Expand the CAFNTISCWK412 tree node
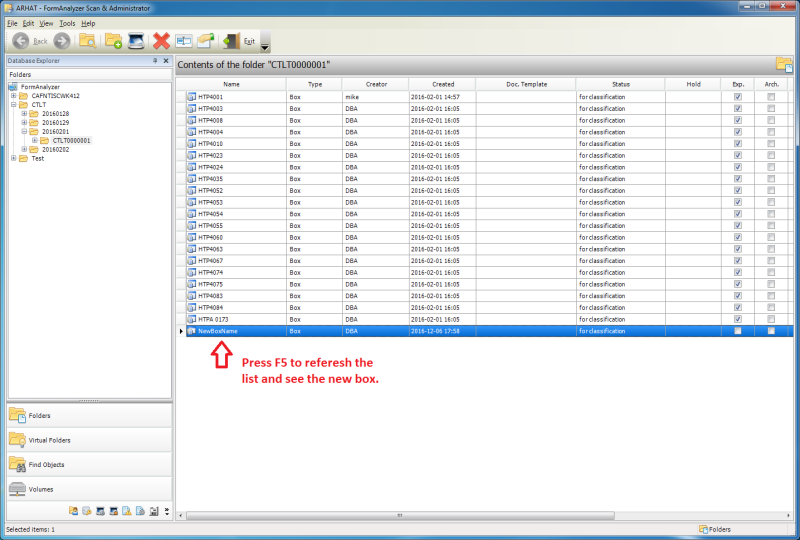Viewport: 800px width, 540px height. point(14,95)
